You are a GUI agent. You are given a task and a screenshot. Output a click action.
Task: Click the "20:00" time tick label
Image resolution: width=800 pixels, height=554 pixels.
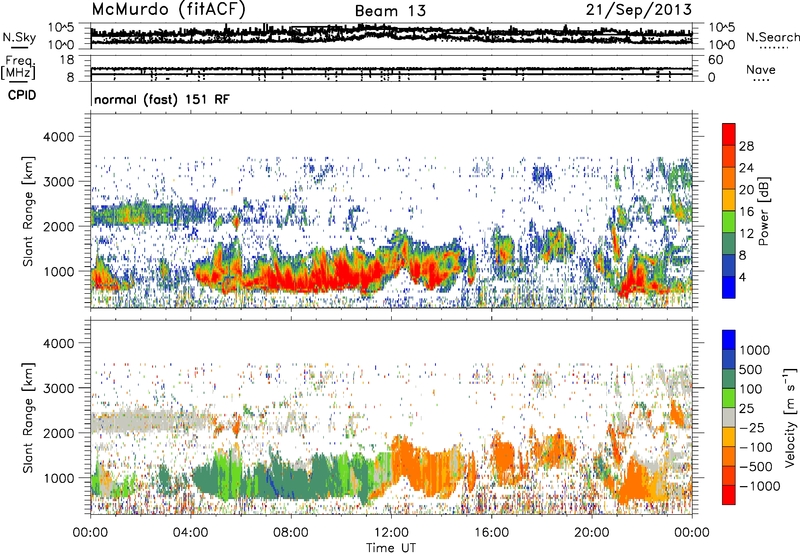(x=591, y=533)
